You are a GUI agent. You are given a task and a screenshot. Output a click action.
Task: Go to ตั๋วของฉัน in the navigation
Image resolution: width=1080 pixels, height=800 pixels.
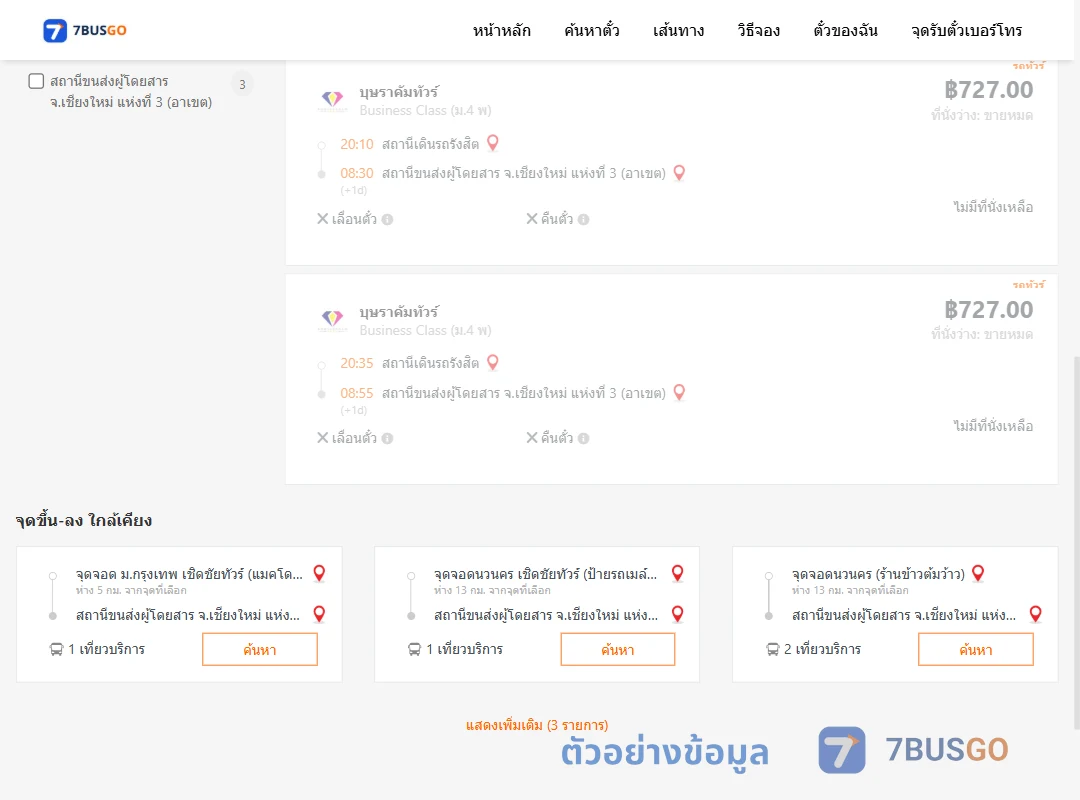(845, 30)
